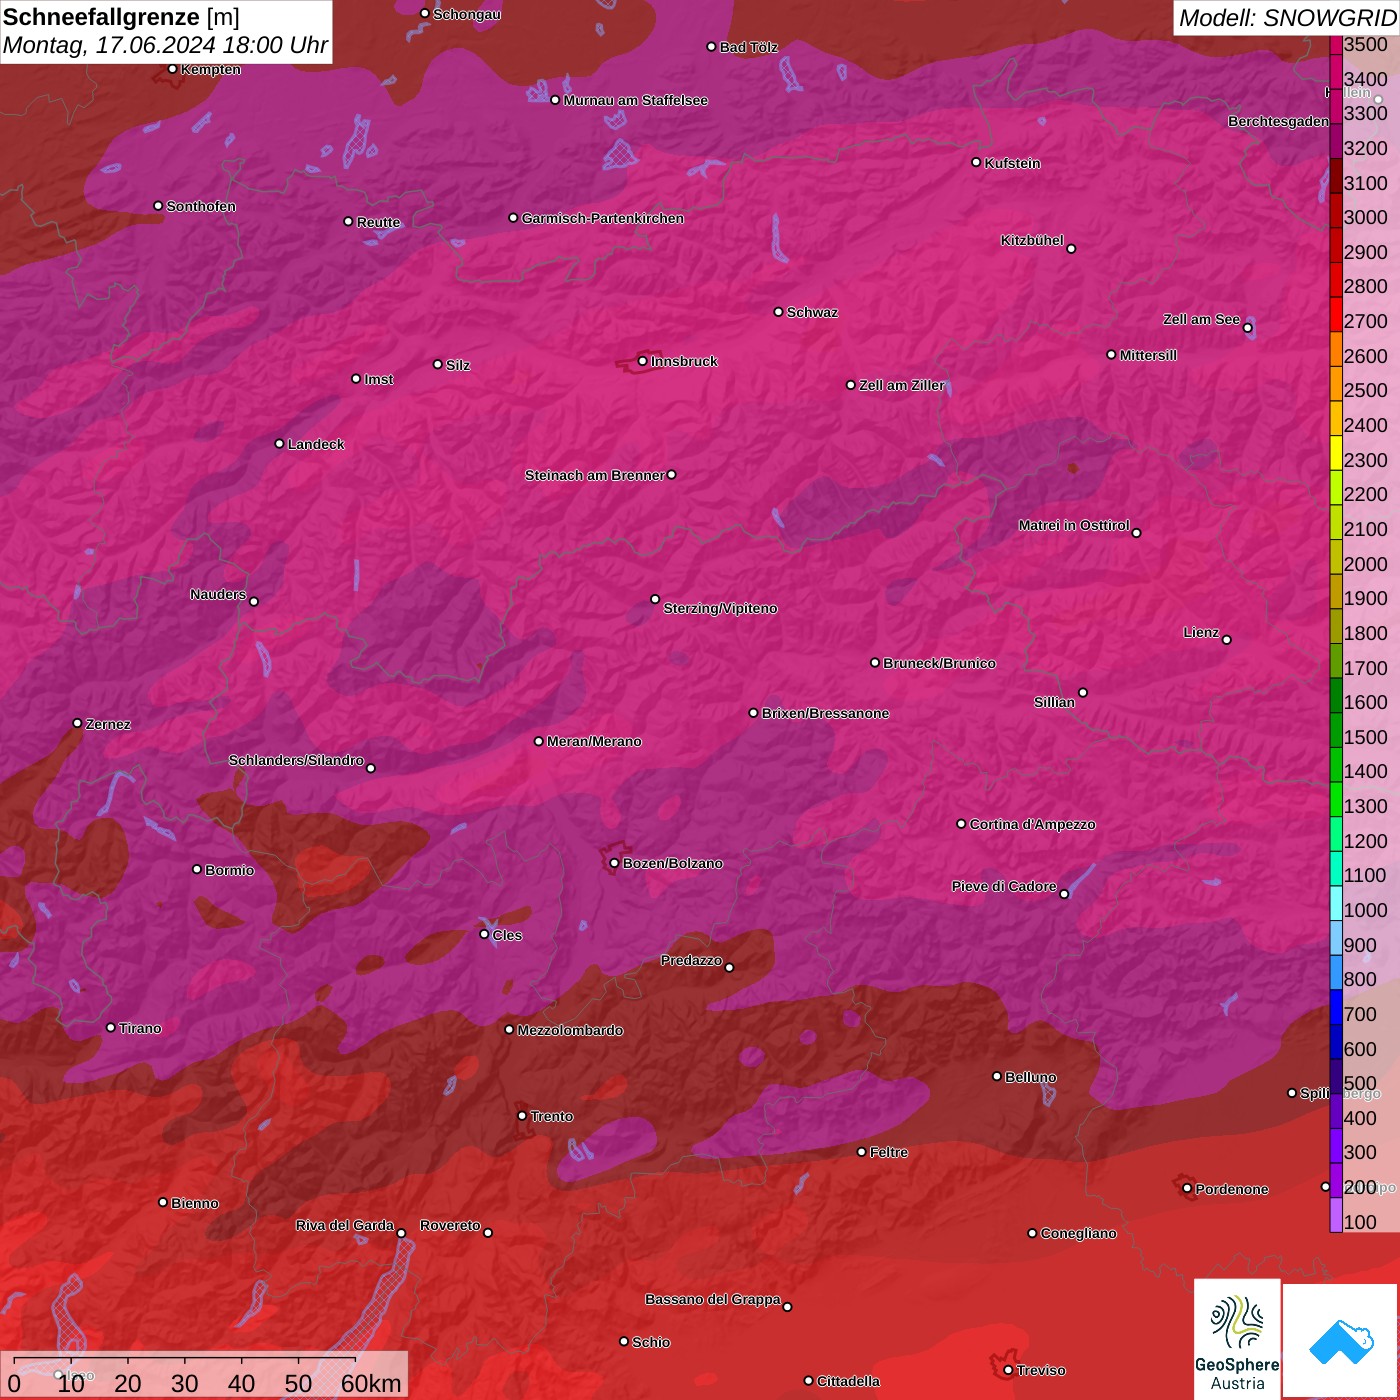Click the Meran/Merano label
Viewport: 1400px width, 1400px height.
[594, 741]
